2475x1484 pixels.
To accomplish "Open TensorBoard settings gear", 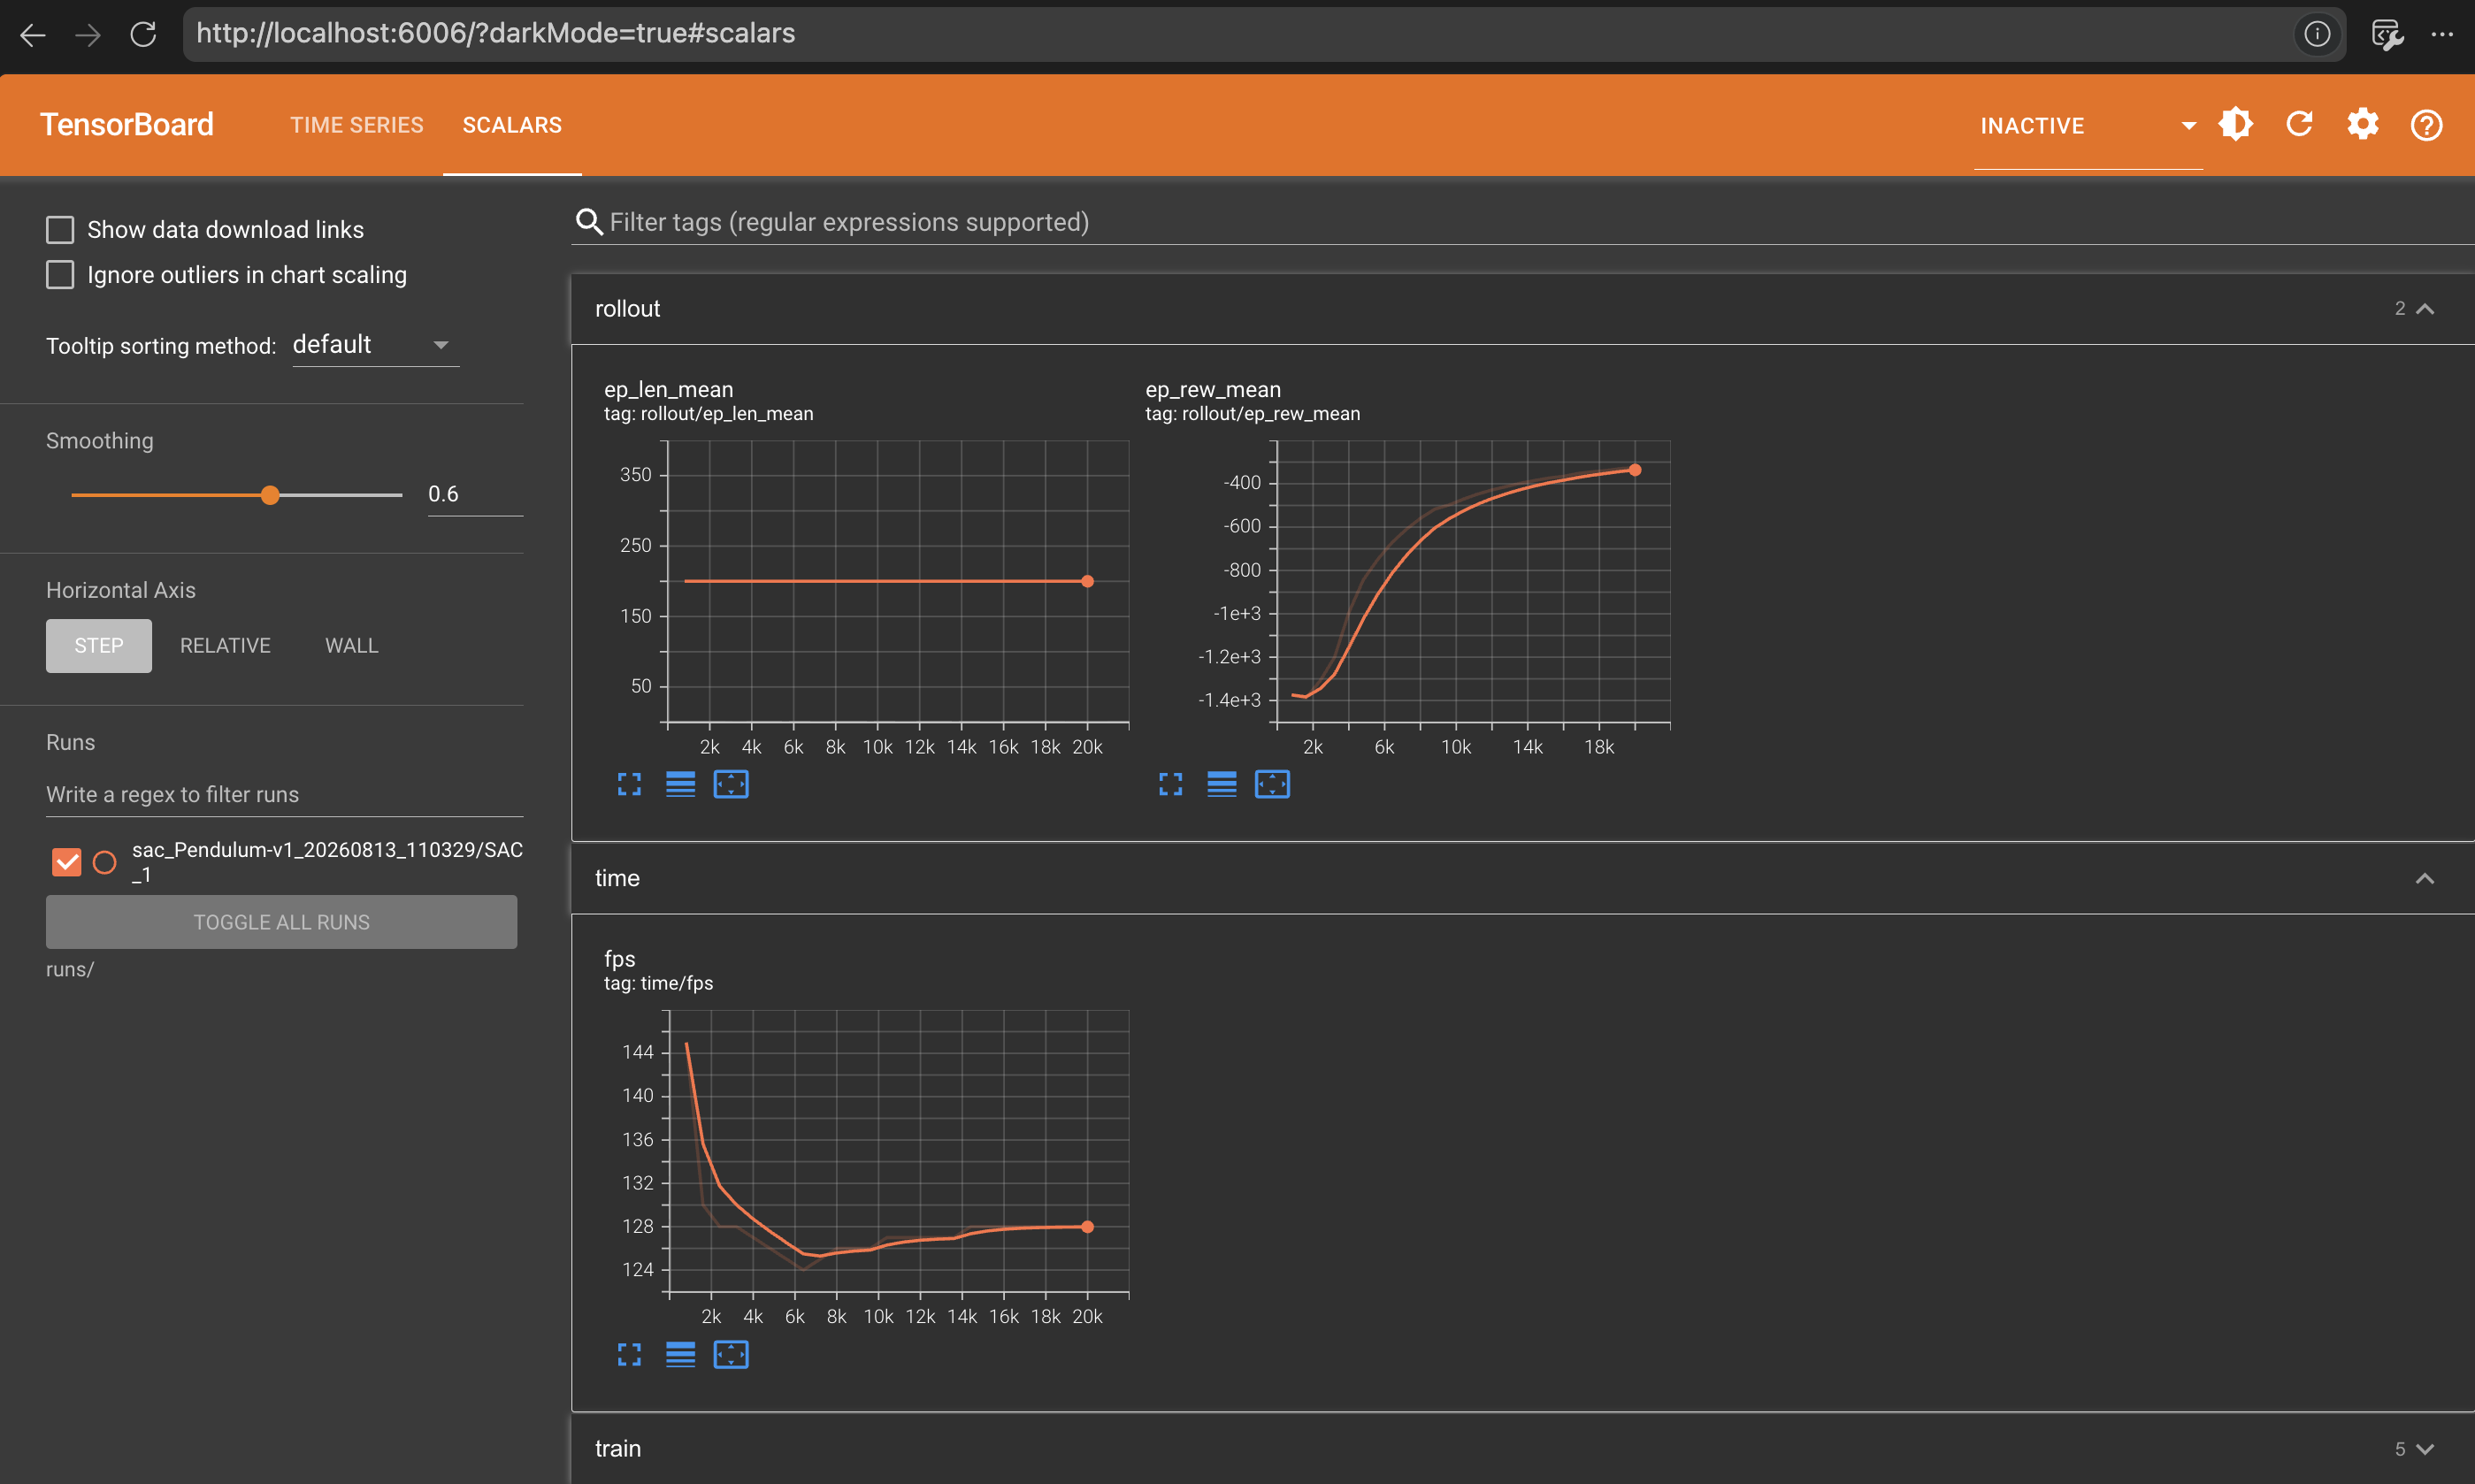I will pyautogui.click(x=2363, y=125).
